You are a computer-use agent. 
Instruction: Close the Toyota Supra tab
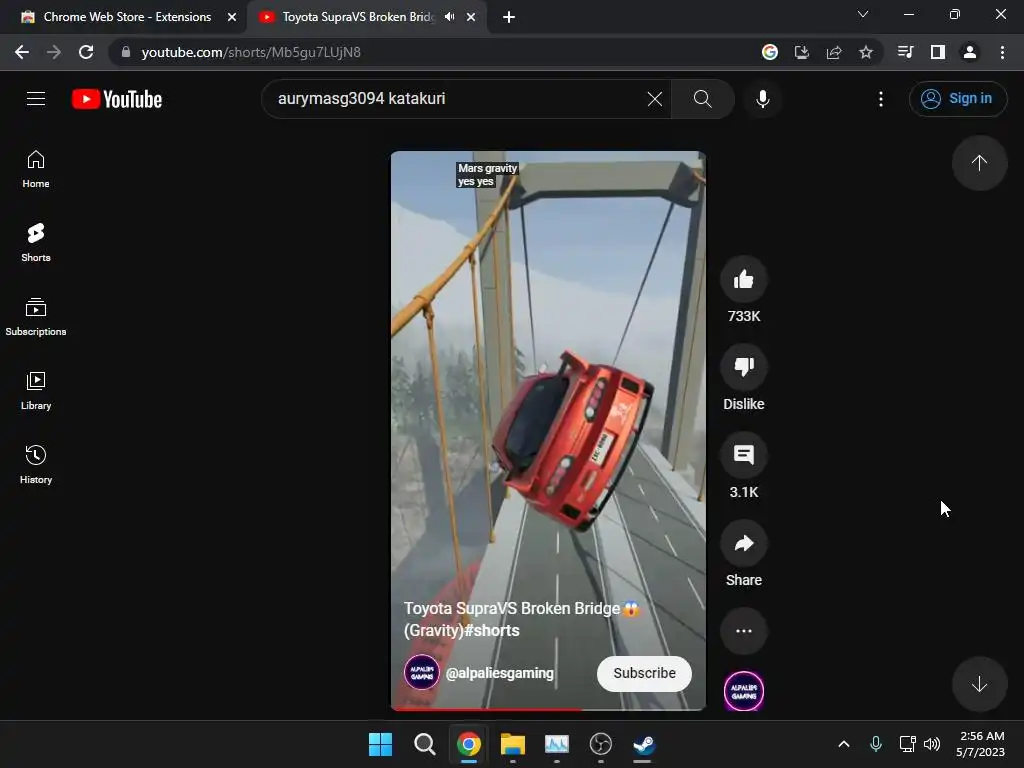coord(471,17)
